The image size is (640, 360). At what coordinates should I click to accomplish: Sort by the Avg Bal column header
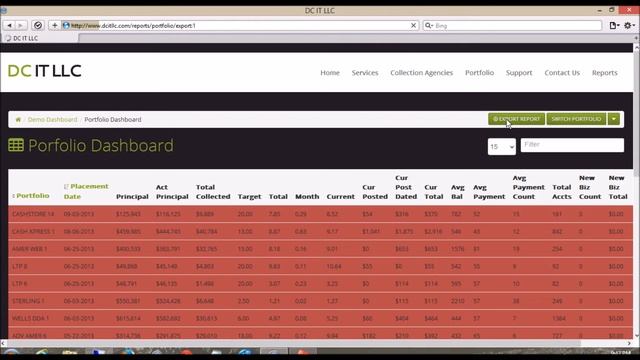(458, 191)
